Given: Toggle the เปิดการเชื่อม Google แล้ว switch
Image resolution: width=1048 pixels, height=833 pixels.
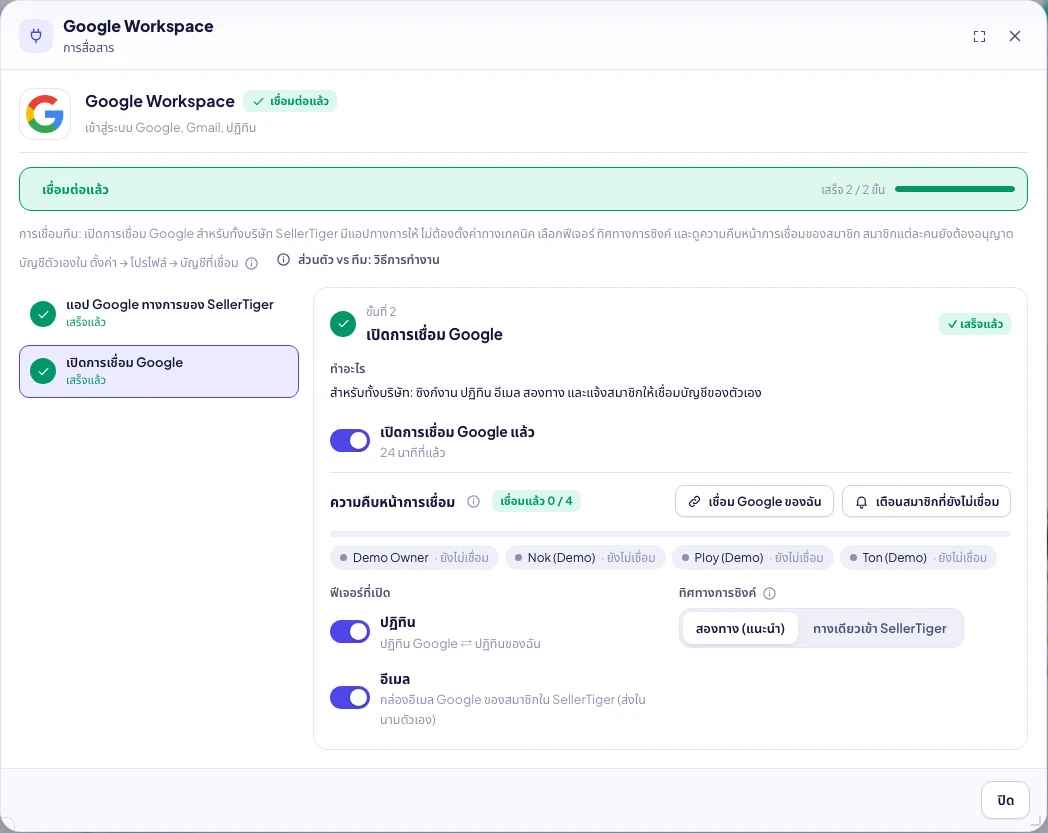Looking at the screenshot, I should [x=350, y=441].
